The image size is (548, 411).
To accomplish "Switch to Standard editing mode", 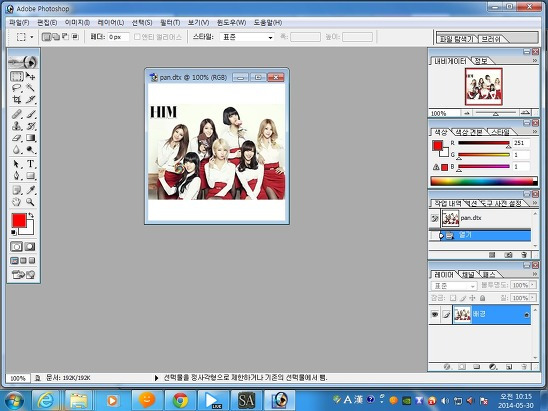I will 16,247.
